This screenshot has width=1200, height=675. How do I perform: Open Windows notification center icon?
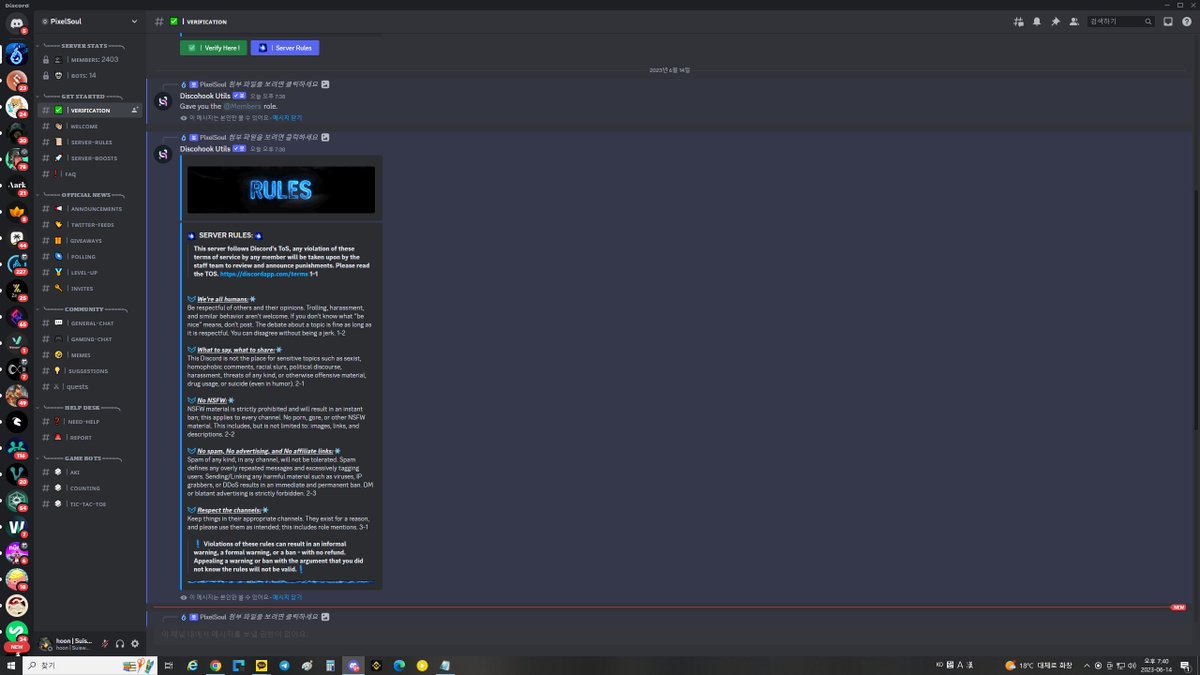click(1187, 665)
